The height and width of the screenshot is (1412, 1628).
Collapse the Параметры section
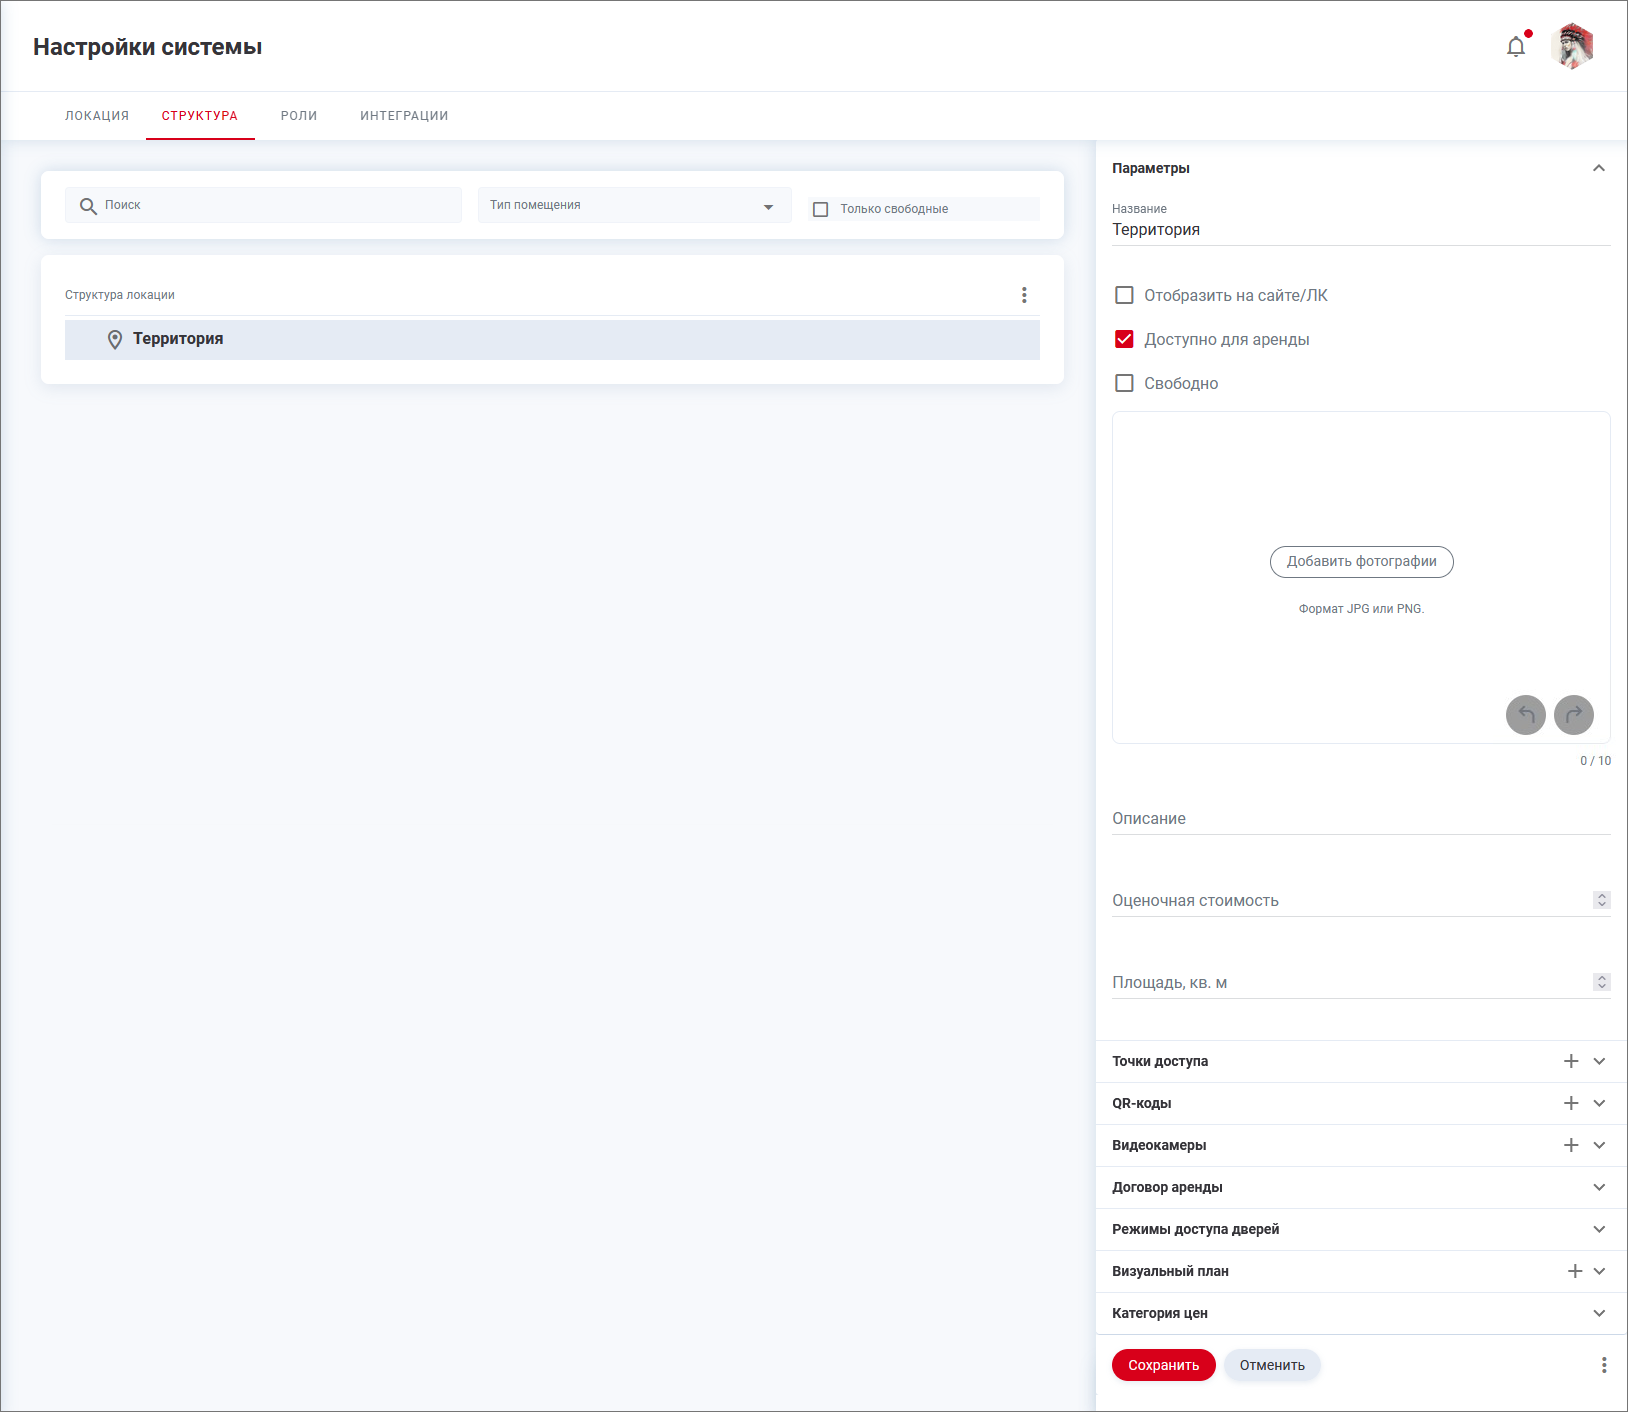[1599, 168]
